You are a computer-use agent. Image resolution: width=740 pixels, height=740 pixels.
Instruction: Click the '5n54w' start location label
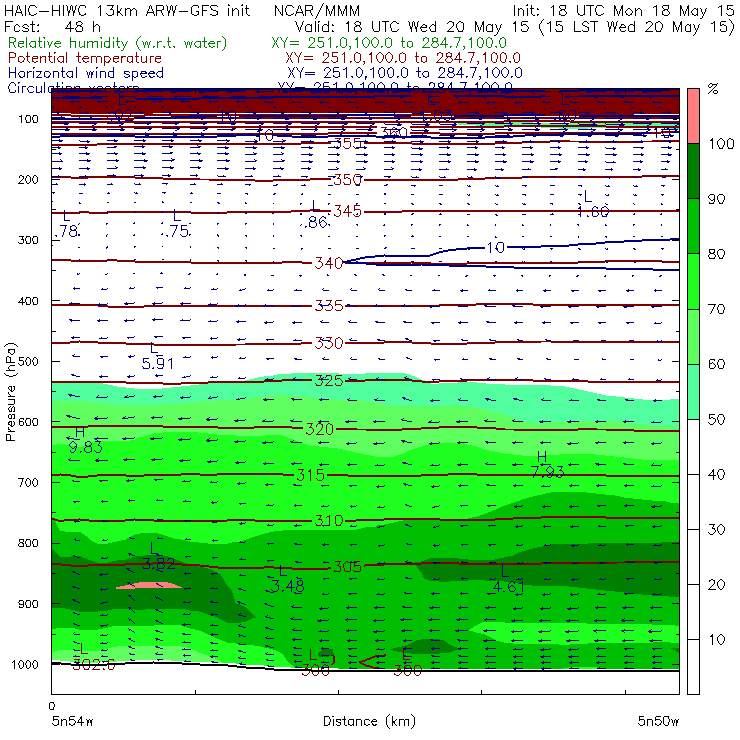(x=72, y=721)
